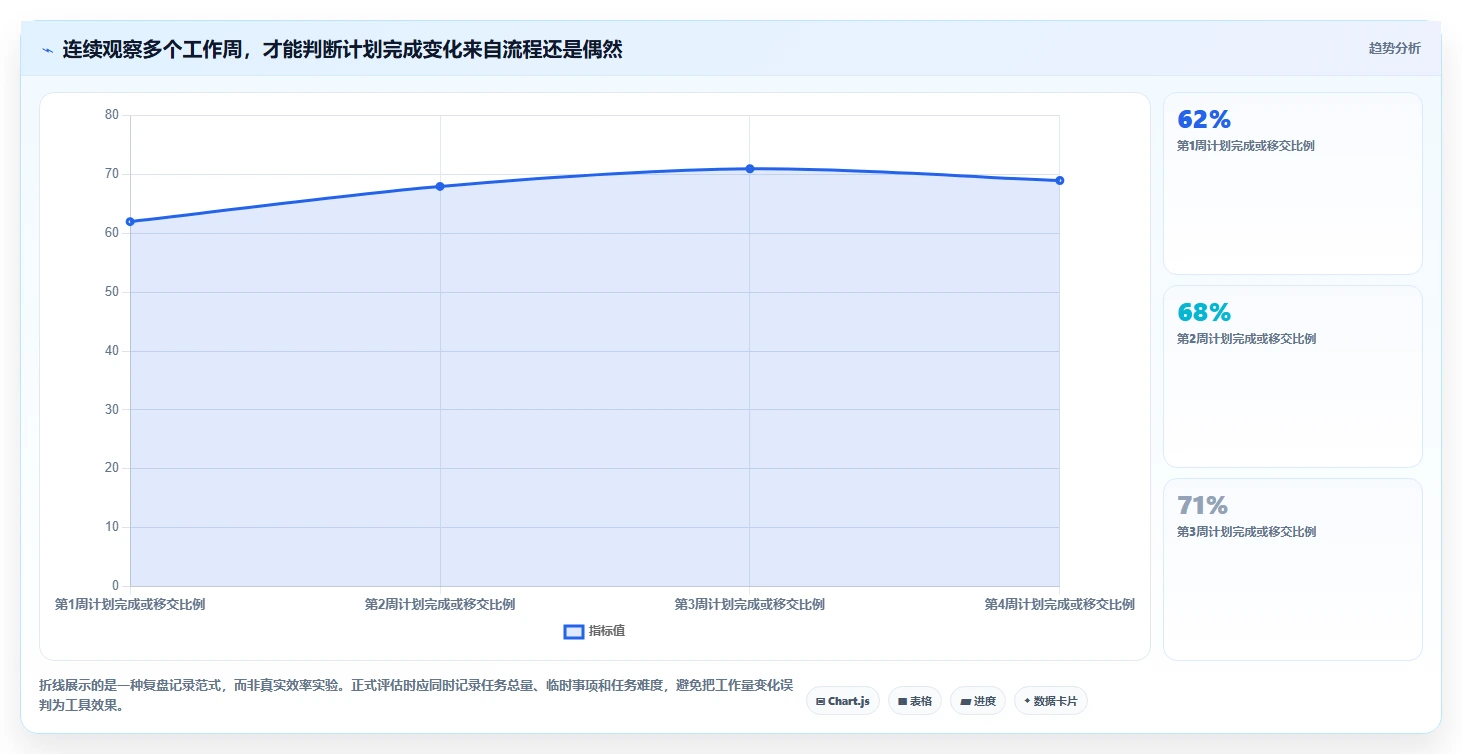The width and height of the screenshot is (1462, 754).
Task: Open the 68% data card
Action: point(1292,376)
